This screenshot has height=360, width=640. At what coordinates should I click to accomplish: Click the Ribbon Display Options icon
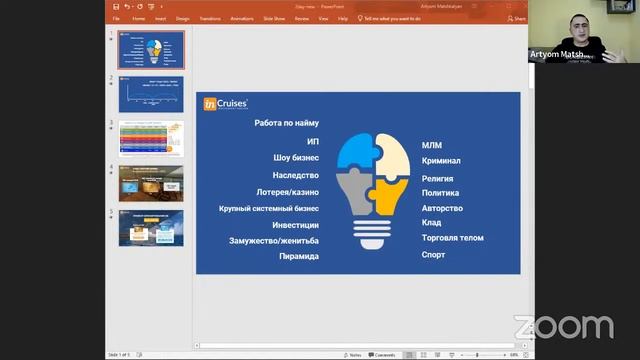point(474,7)
